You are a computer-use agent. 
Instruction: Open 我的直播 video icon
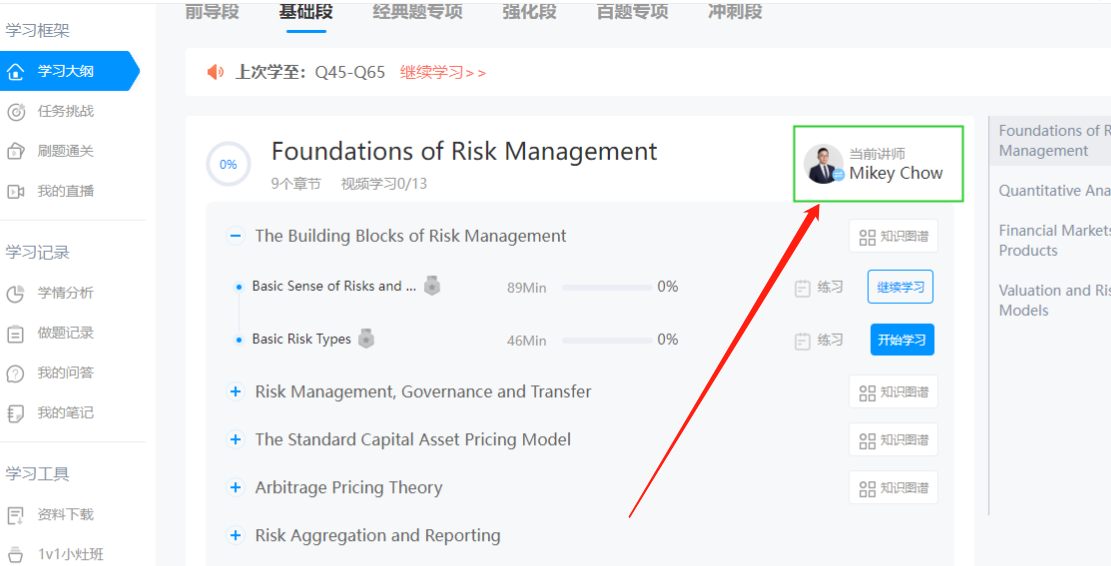coord(15,191)
